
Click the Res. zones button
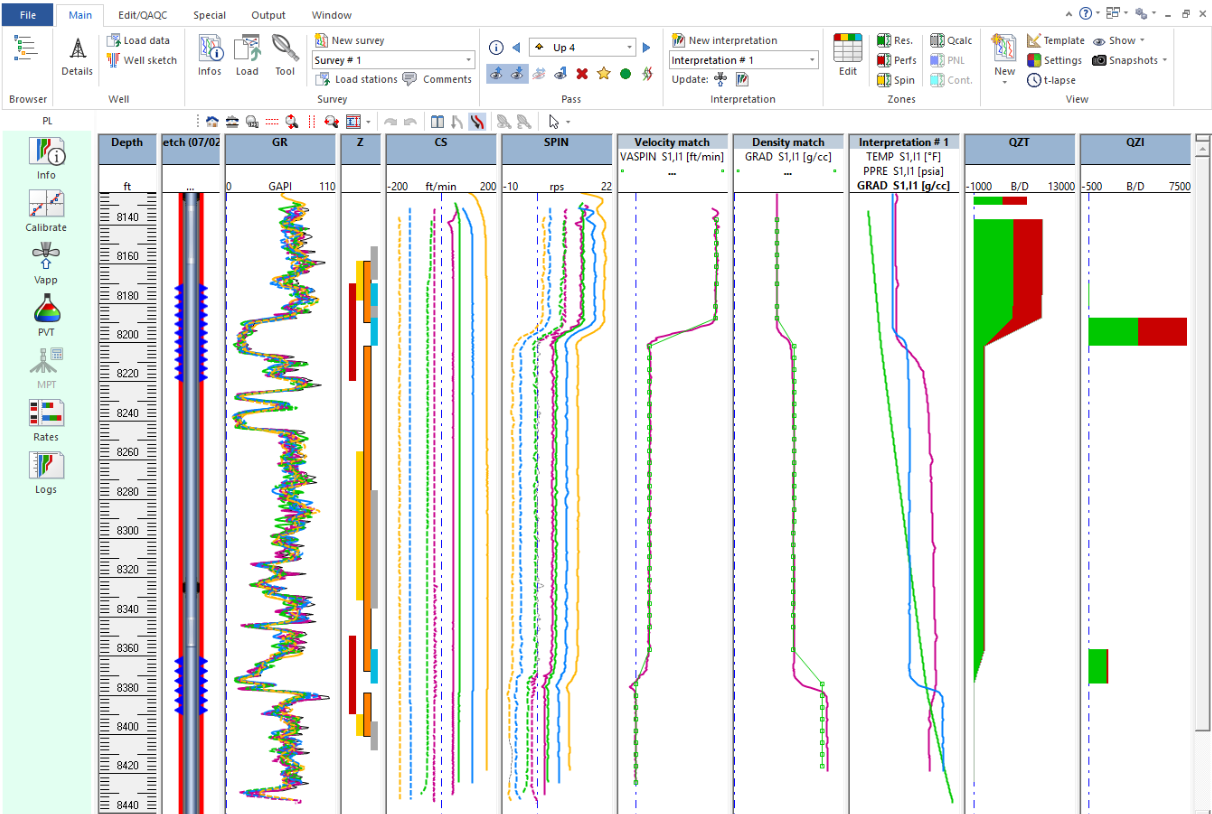895,41
